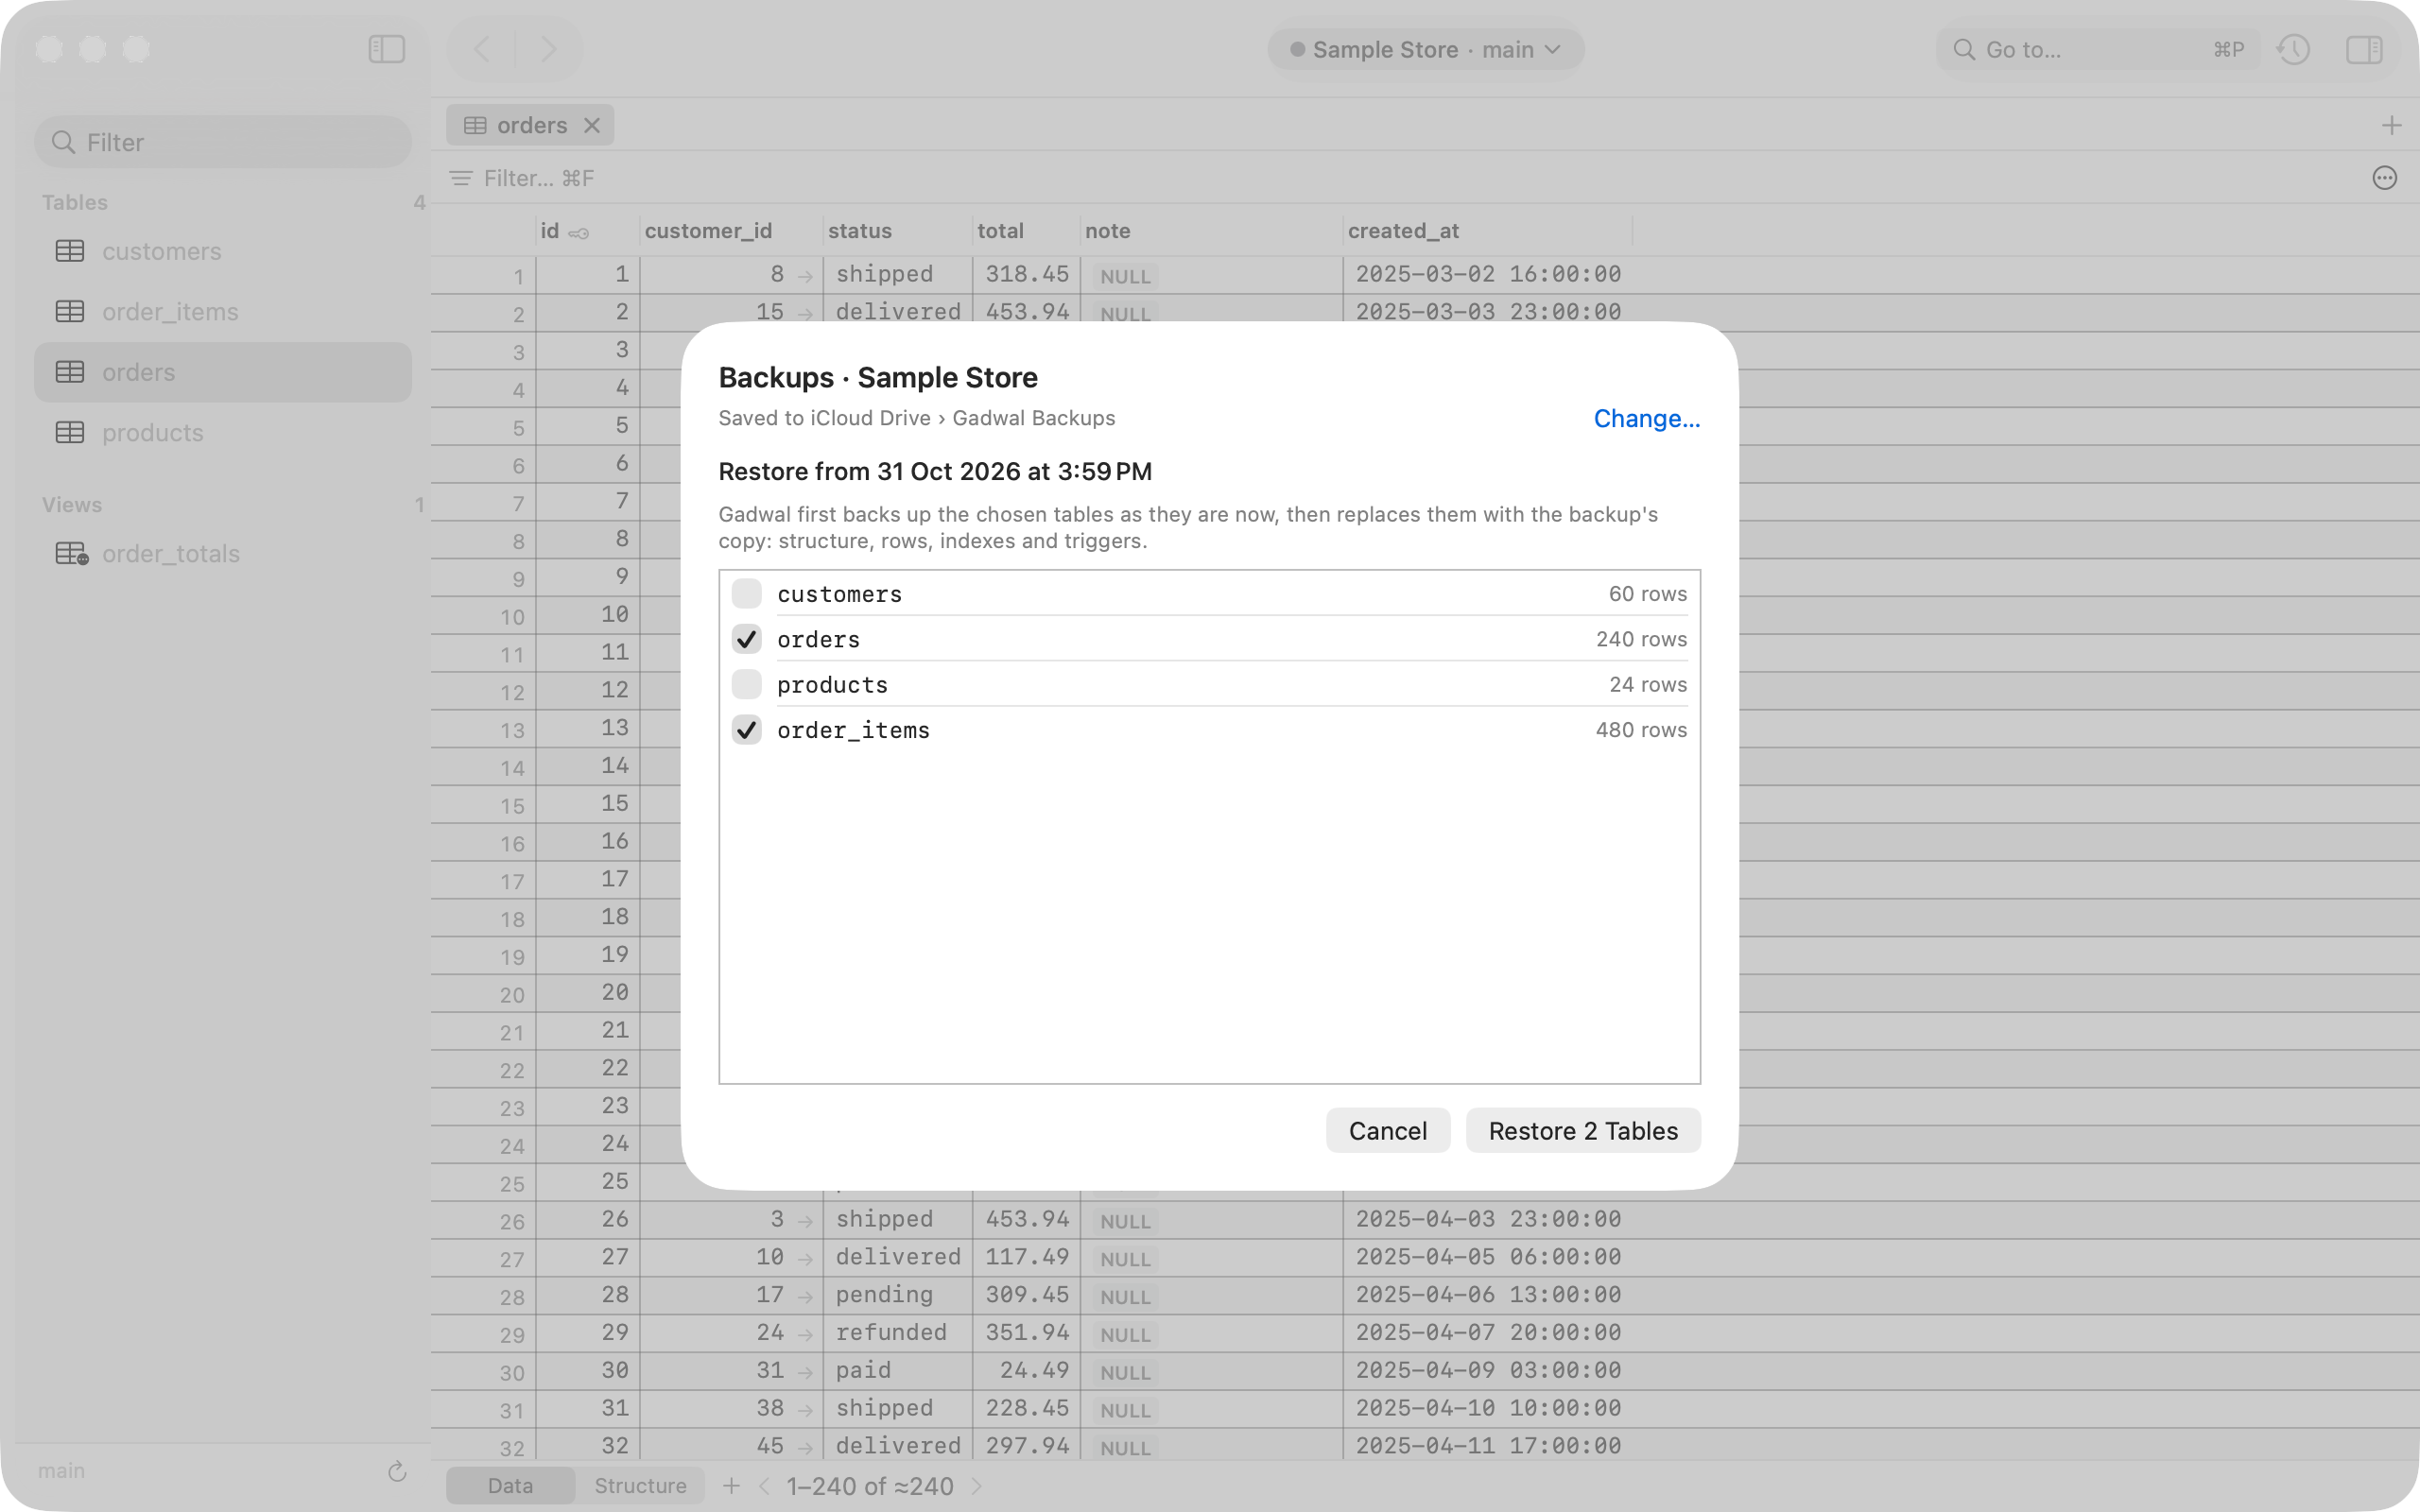Image resolution: width=2420 pixels, height=1512 pixels.
Task: Open the backup history clock icon
Action: 2293,49
